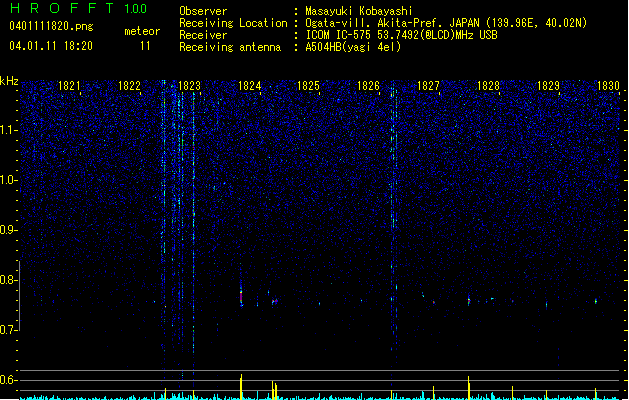Click the Ogata-vill. Akita-Pref. JAPAN location text
Image resolution: width=629 pixels, height=400 pixels.
click(392, 23)
